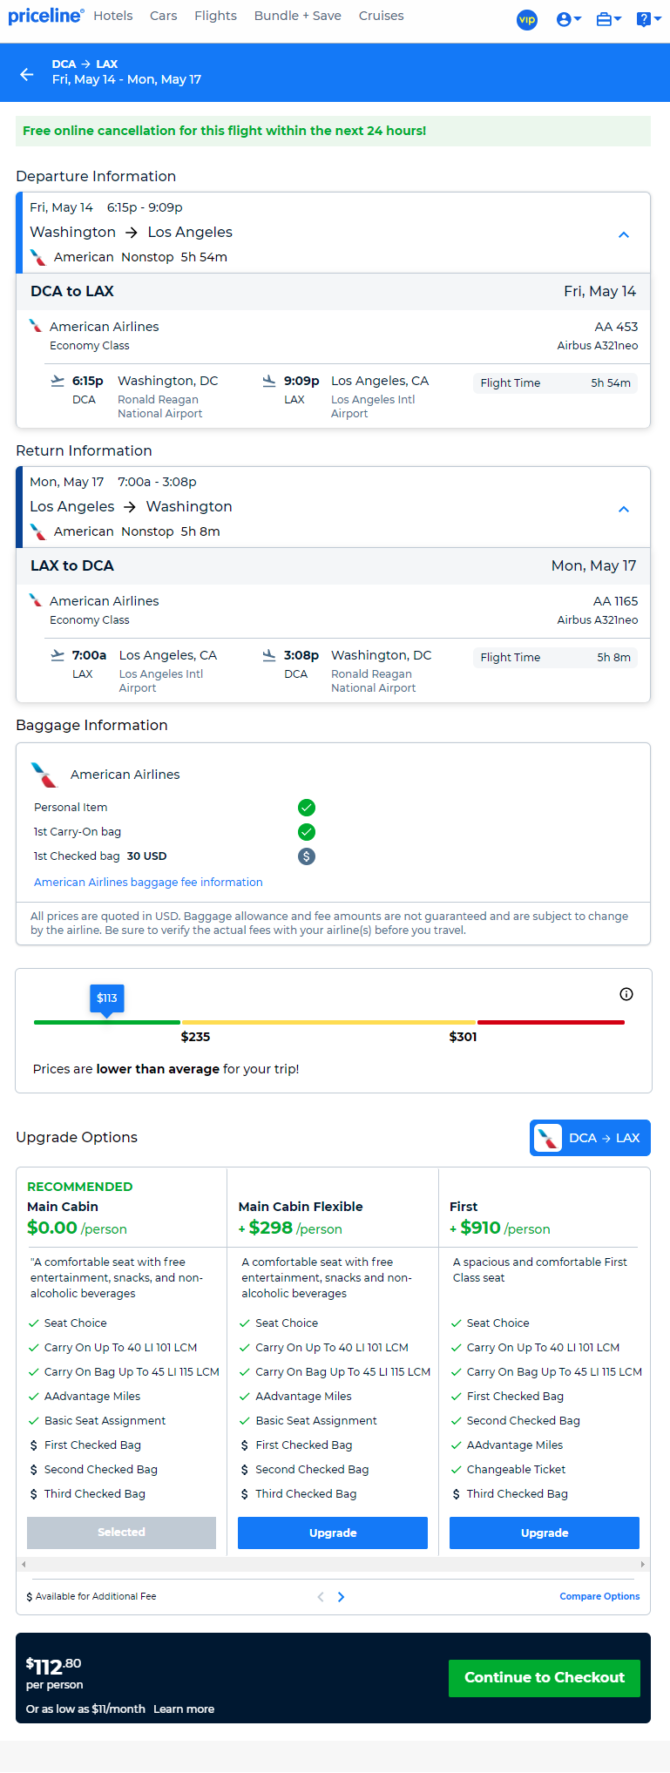Open the help question mark icon
Image resolution: width=670 pixels, height=1773 pixels.
[x=647, y=19]
